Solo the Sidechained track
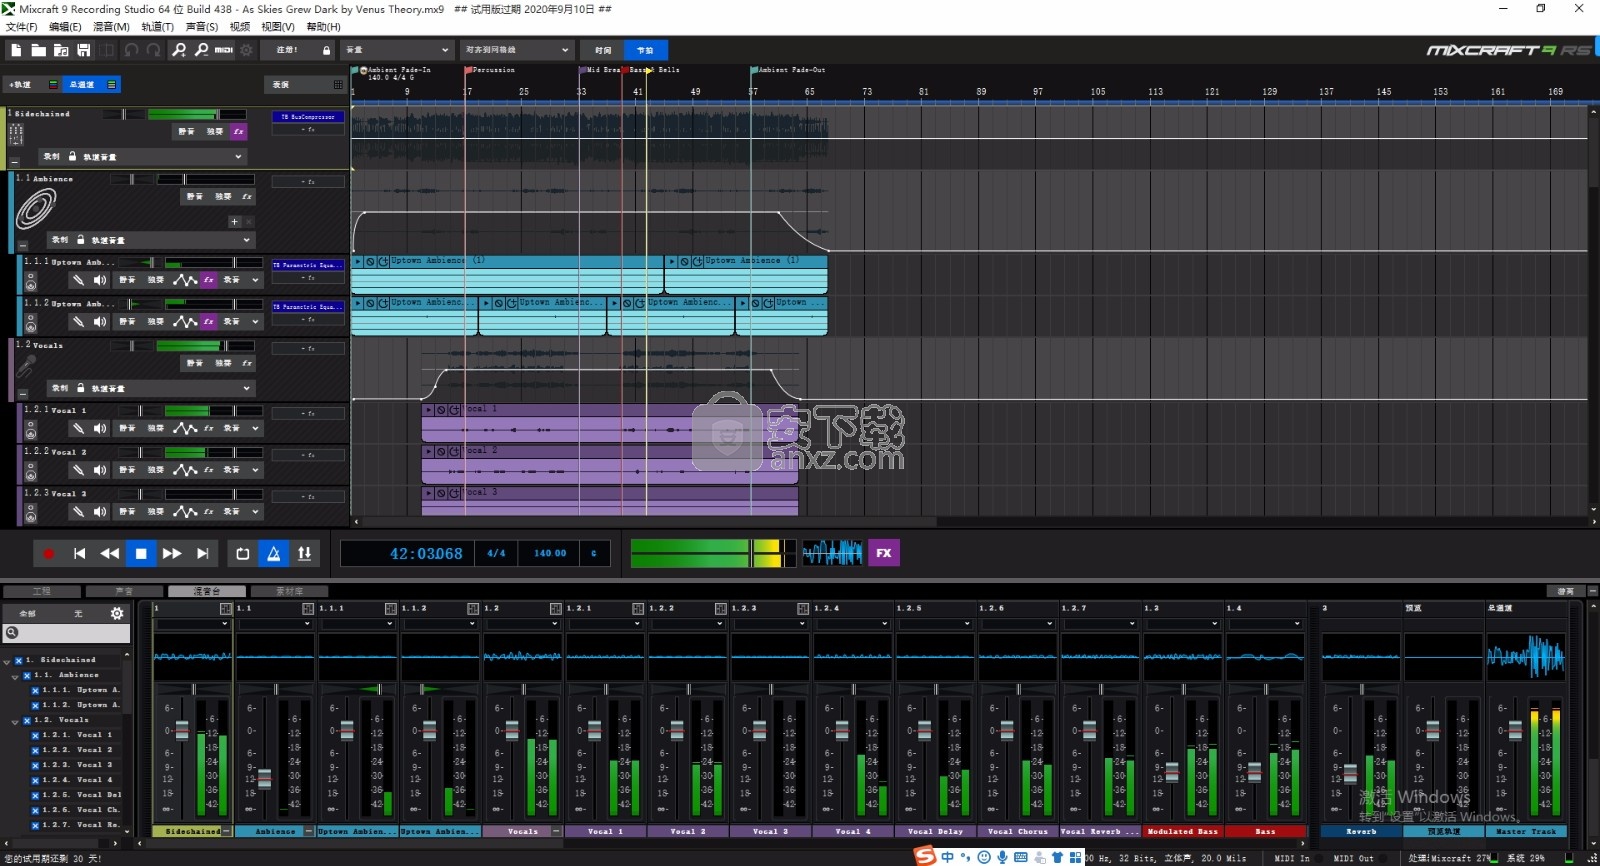1600x866 pixels. (x=215, y=131)
